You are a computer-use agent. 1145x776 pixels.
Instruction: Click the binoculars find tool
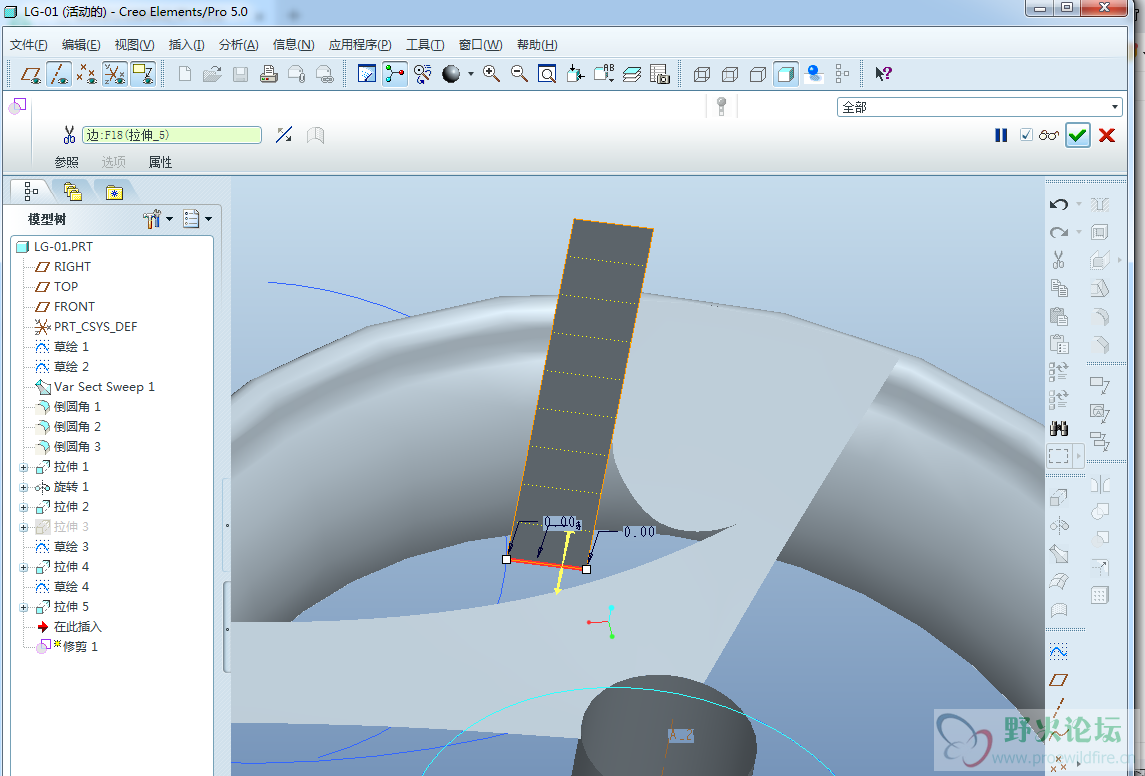[x=1059, y=429]
